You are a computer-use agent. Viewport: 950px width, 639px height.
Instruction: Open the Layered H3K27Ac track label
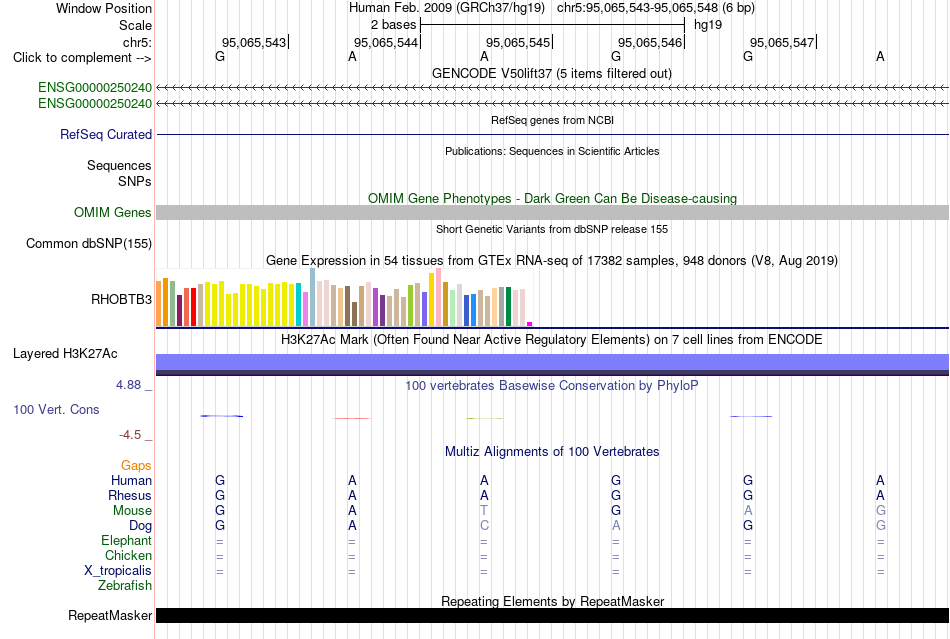pos(65,354)
